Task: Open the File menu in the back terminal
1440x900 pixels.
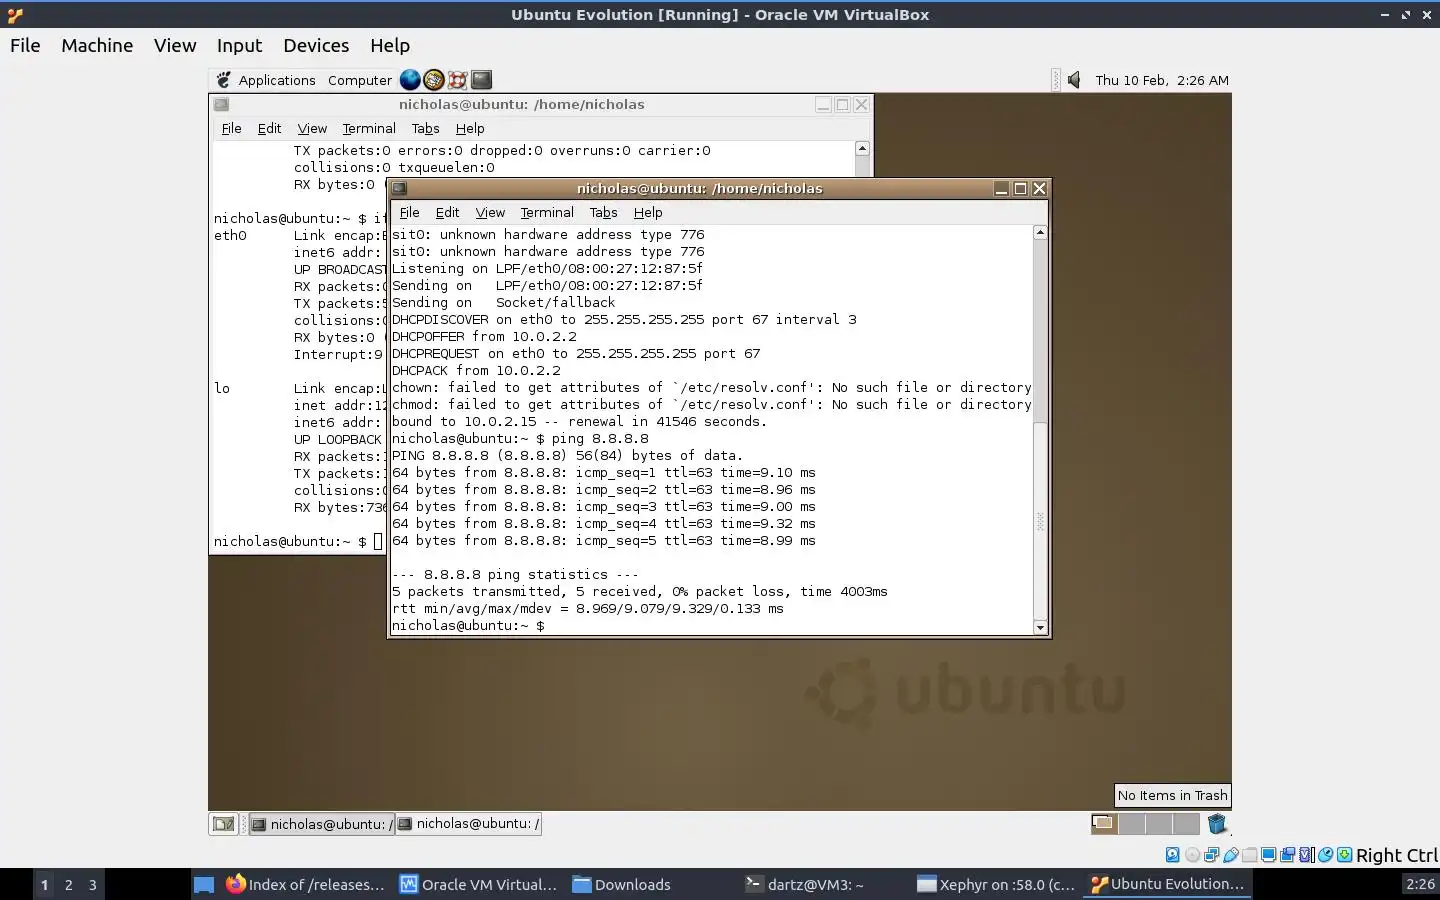Action: click(x=231, y=128)
